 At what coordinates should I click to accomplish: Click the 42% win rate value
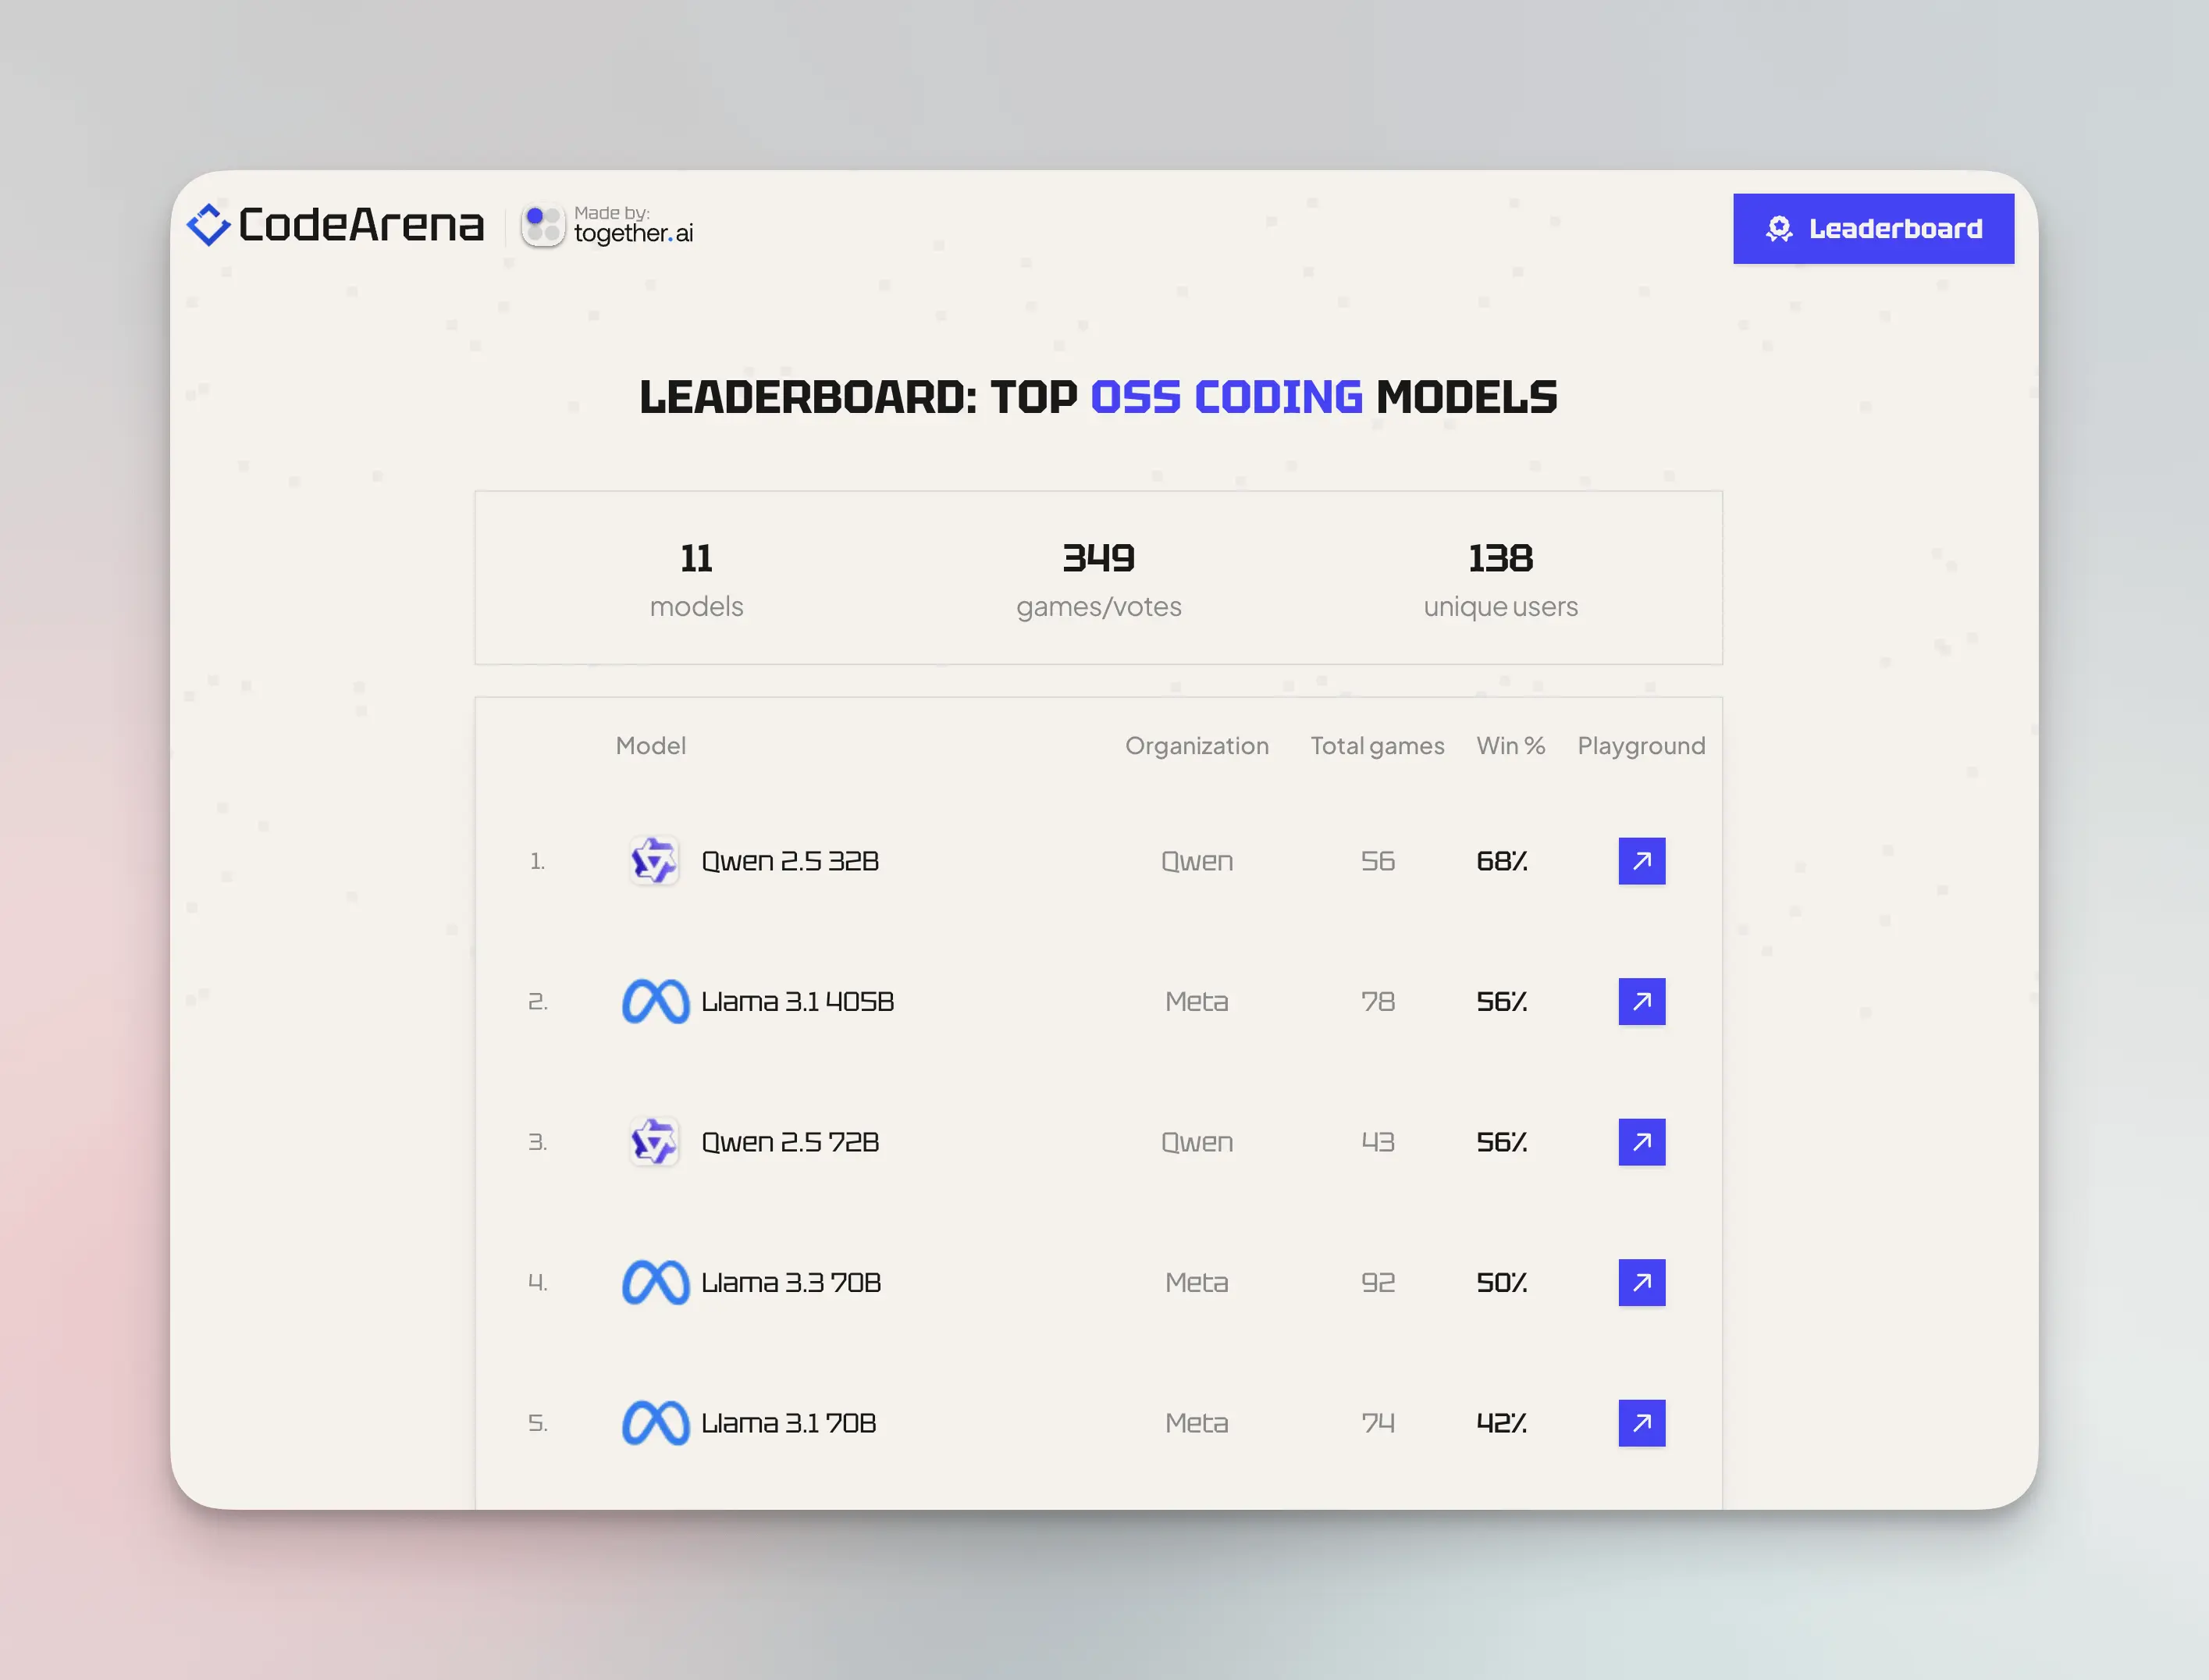pyautogui.click(x=1502, y=1423)
